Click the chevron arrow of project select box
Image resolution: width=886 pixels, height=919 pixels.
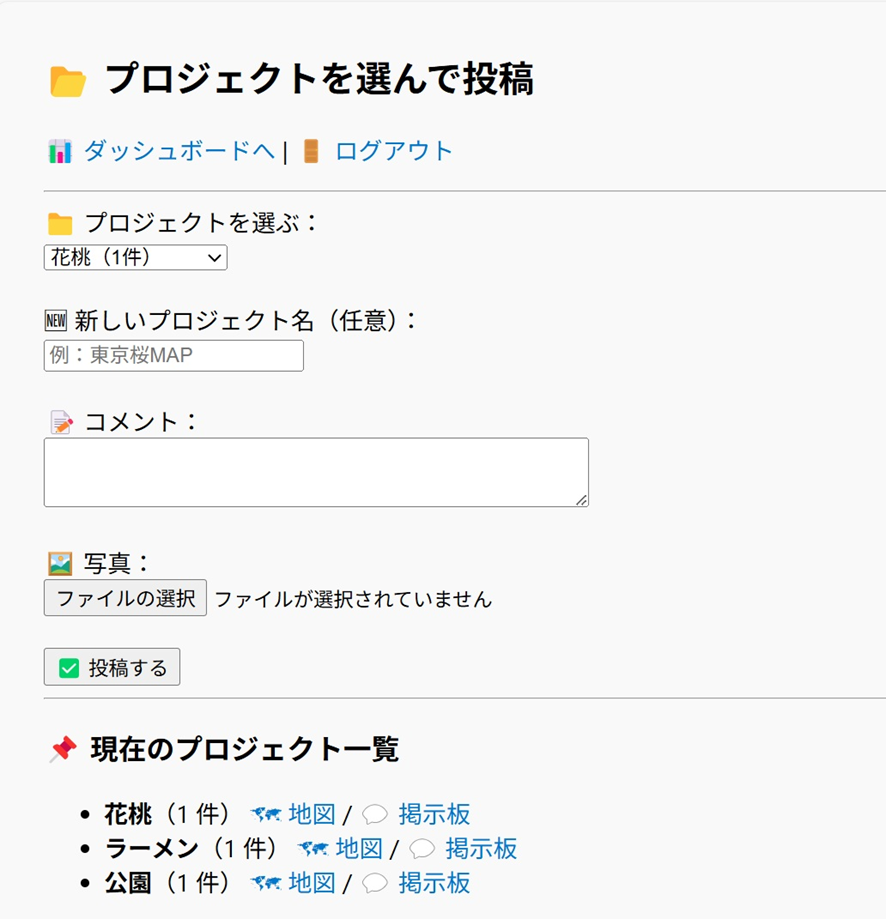coord(214,258)
